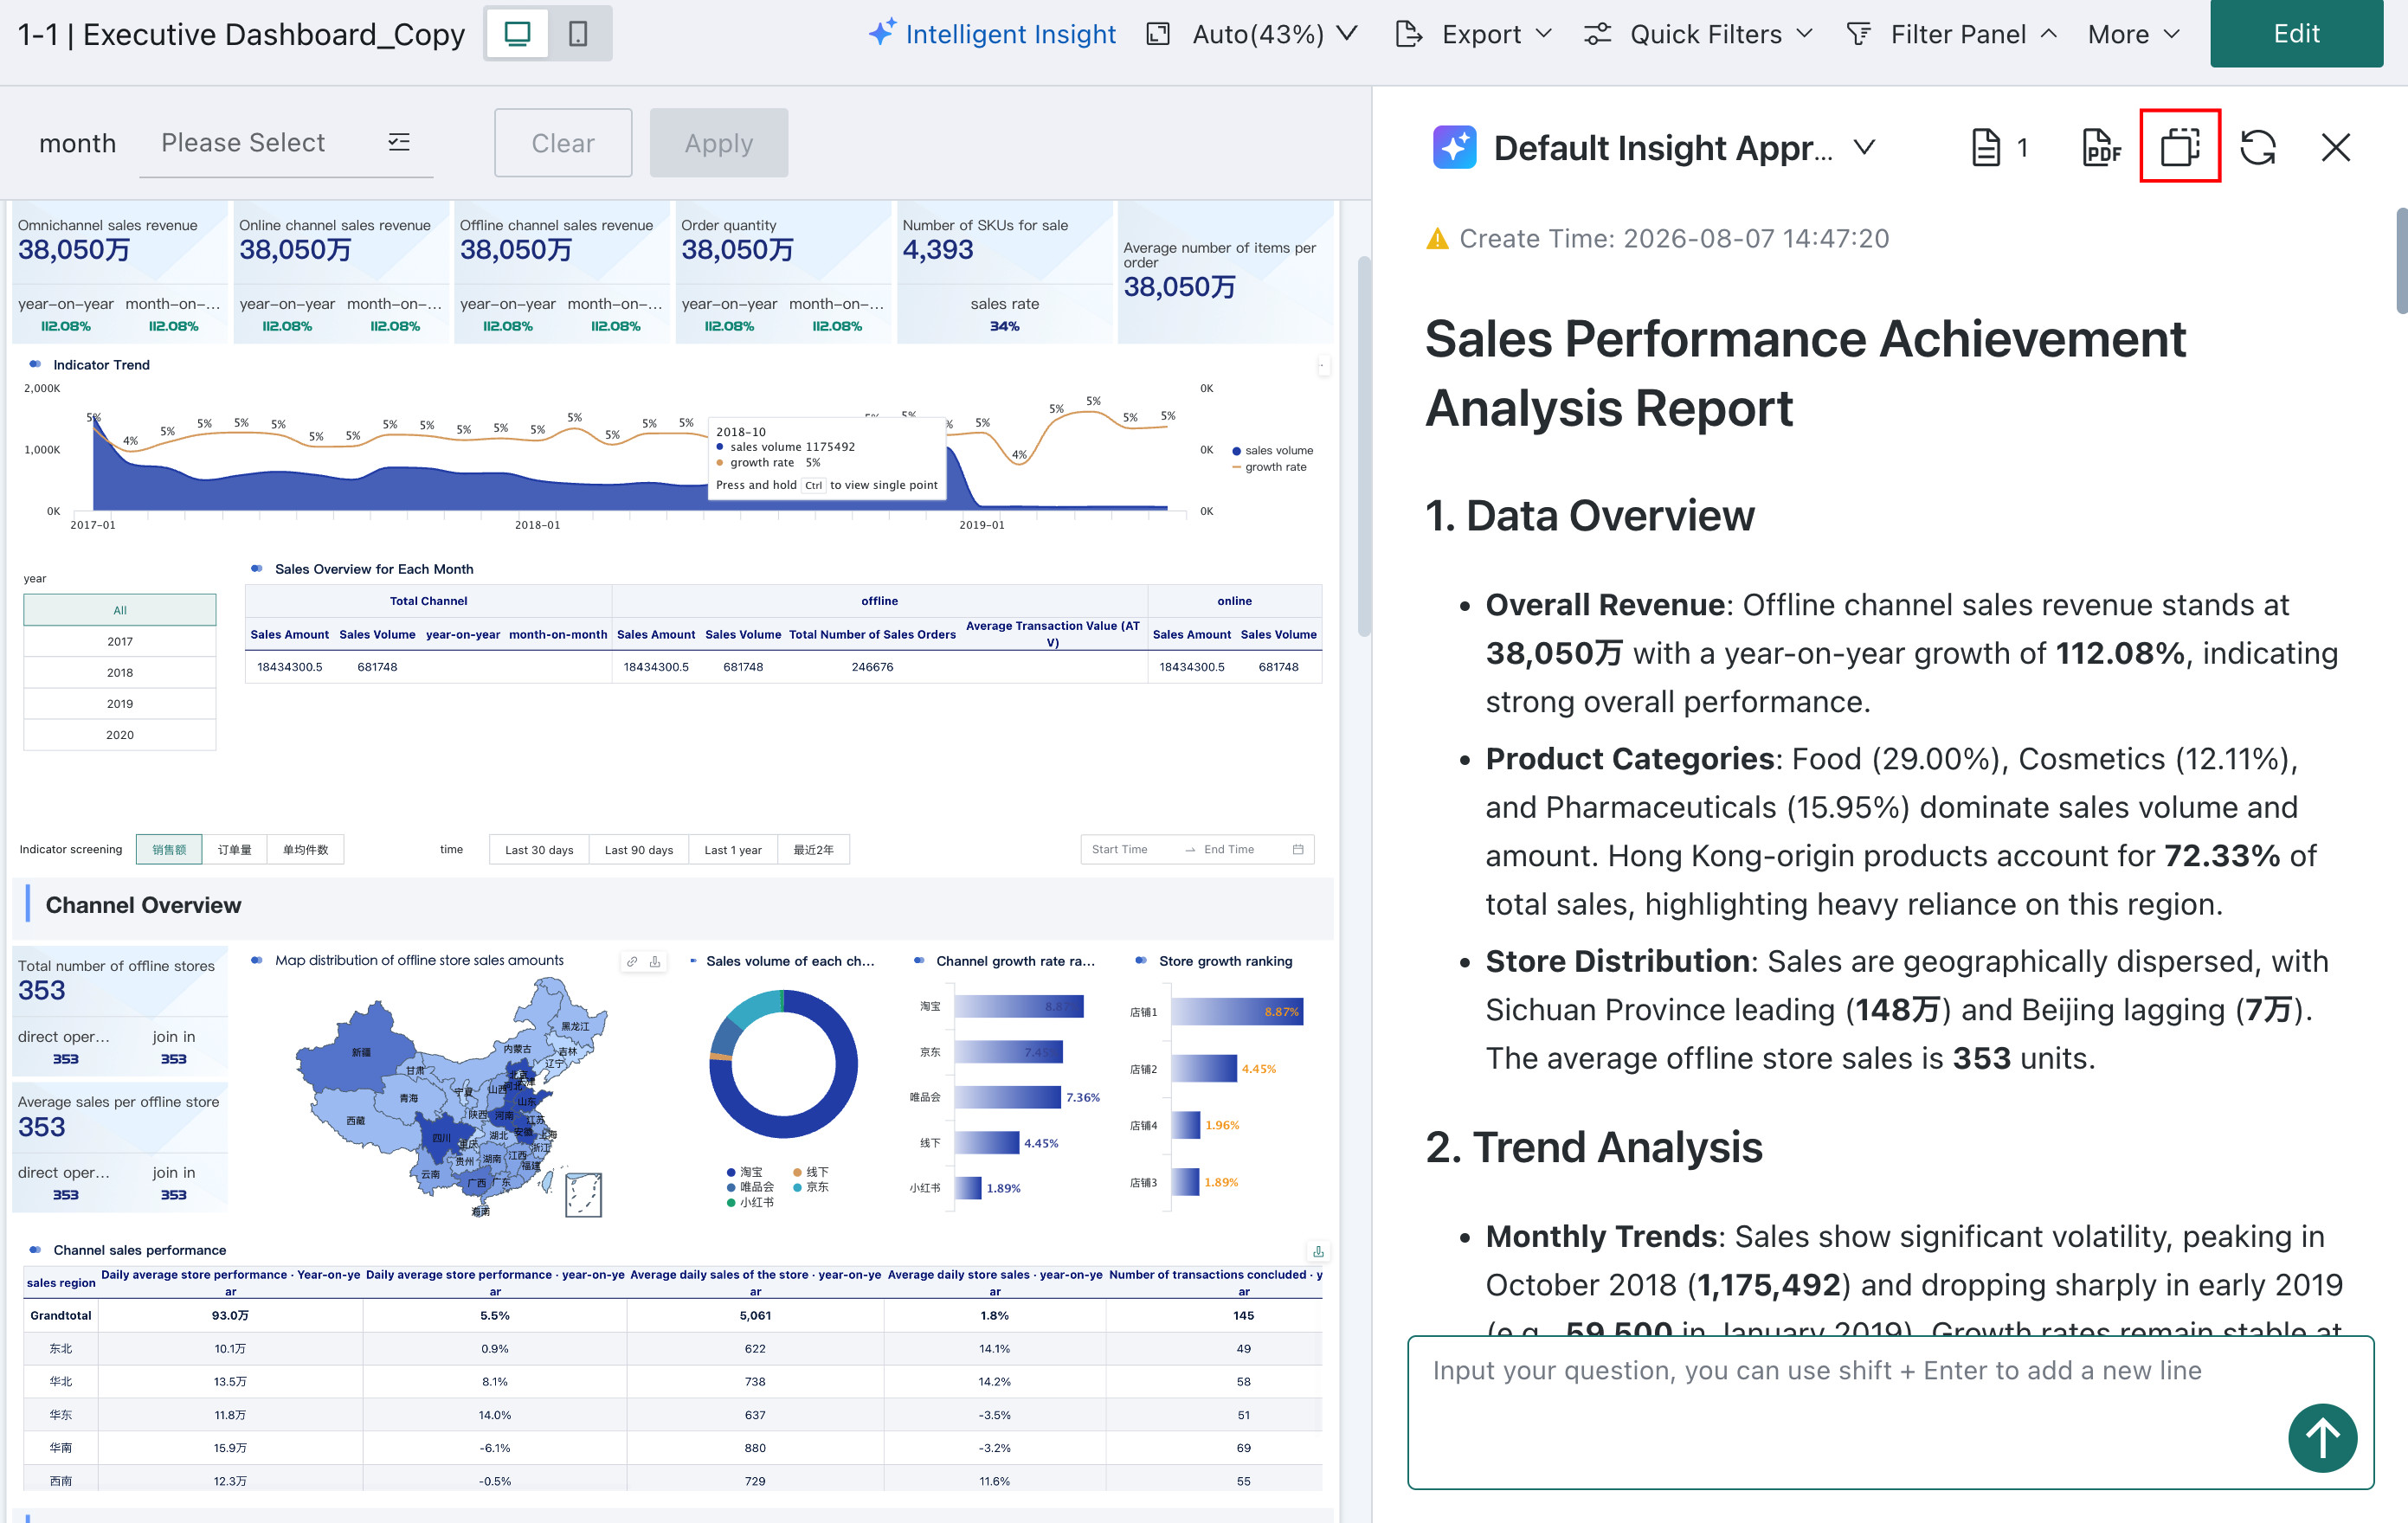Send question with the green arrow button
The image size is (2408, 1523).
pyautogui.click(x=2321, y=1437)
